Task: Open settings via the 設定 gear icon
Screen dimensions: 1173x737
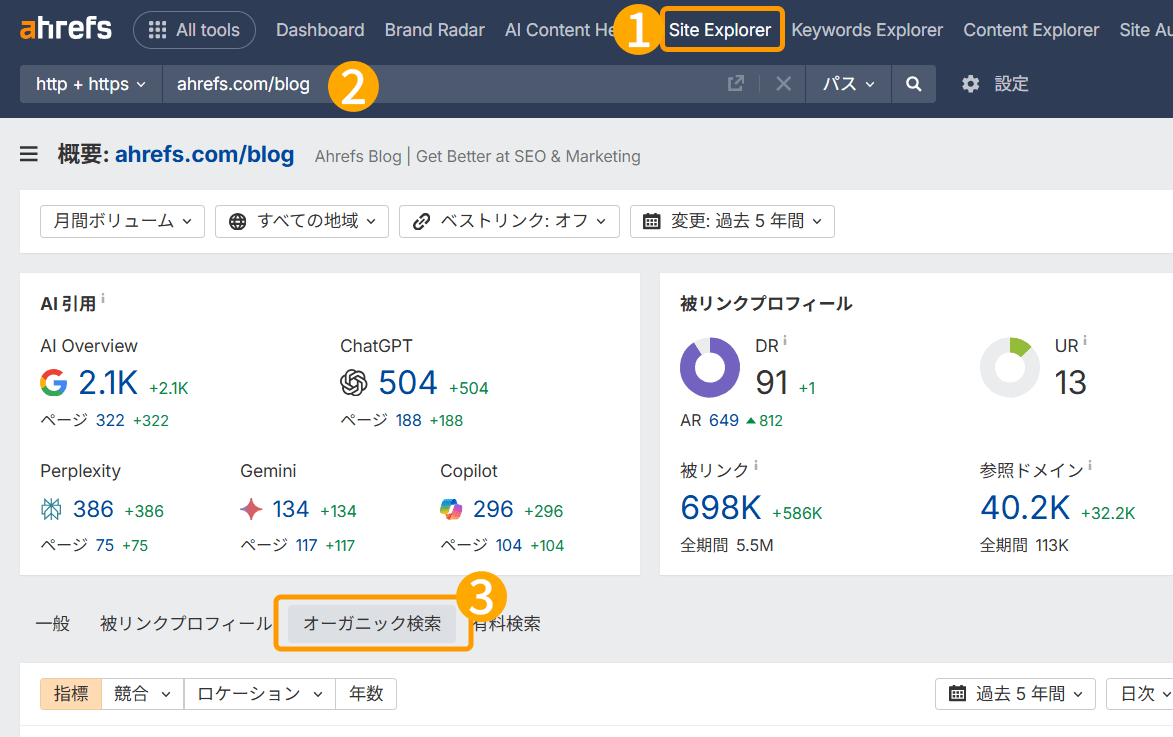Action: pos(969,84)
